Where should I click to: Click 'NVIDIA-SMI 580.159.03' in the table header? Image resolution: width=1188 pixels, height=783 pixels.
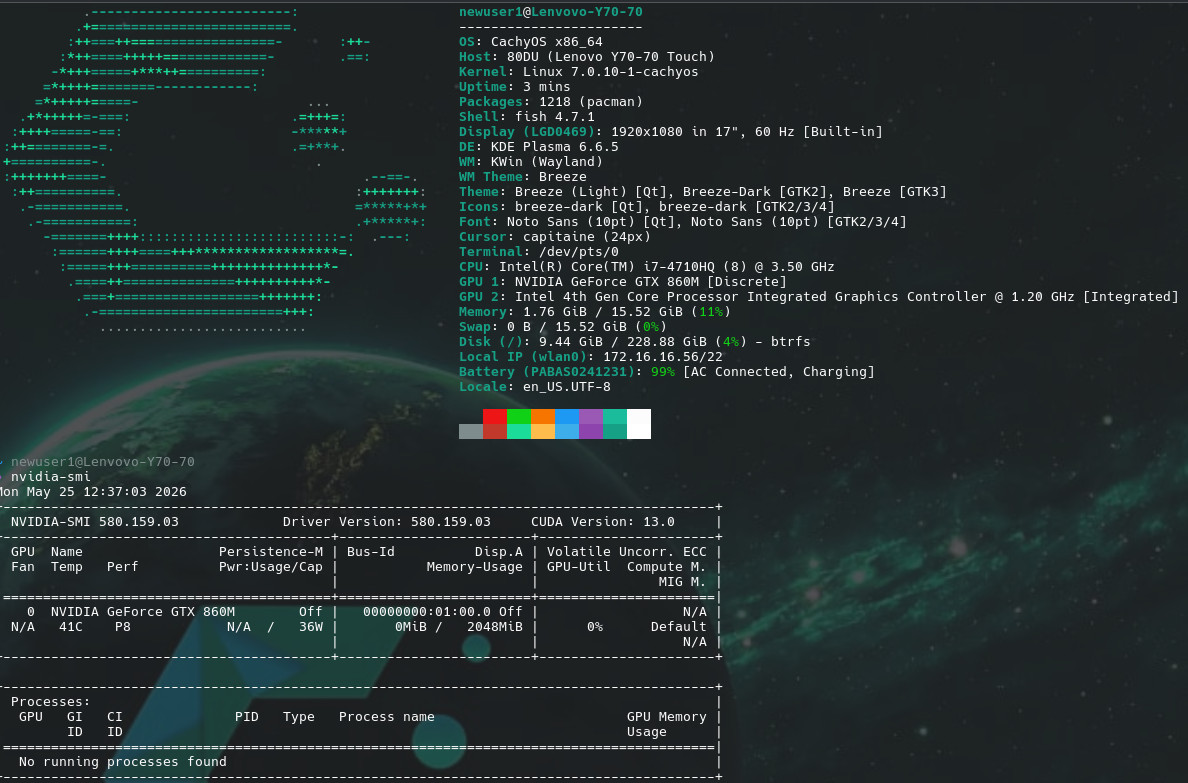click(x=95, y=521)
